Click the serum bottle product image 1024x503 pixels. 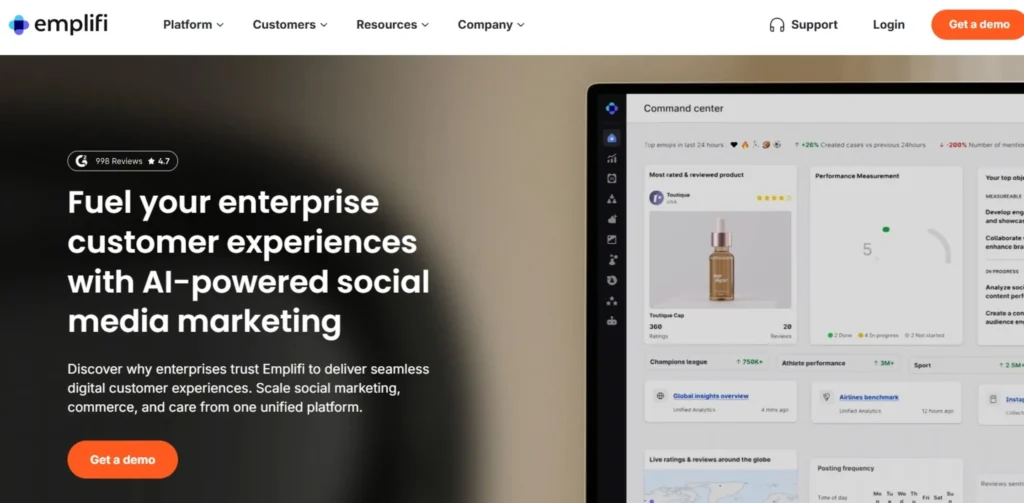[x=720, y=259]
